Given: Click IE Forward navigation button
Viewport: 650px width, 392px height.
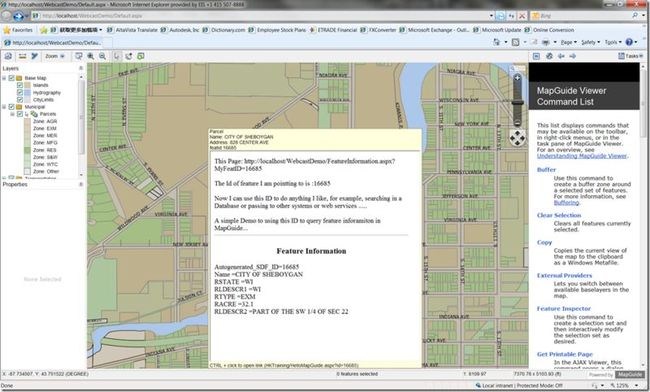Looking at the screenshot, I should click(x=18, y=16).
